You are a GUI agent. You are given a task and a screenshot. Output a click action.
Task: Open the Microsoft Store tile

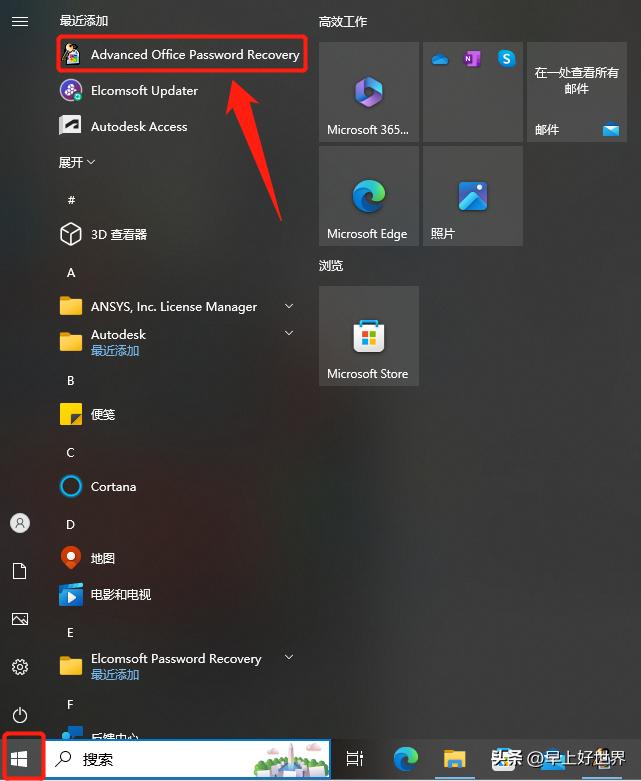(369, 336)
